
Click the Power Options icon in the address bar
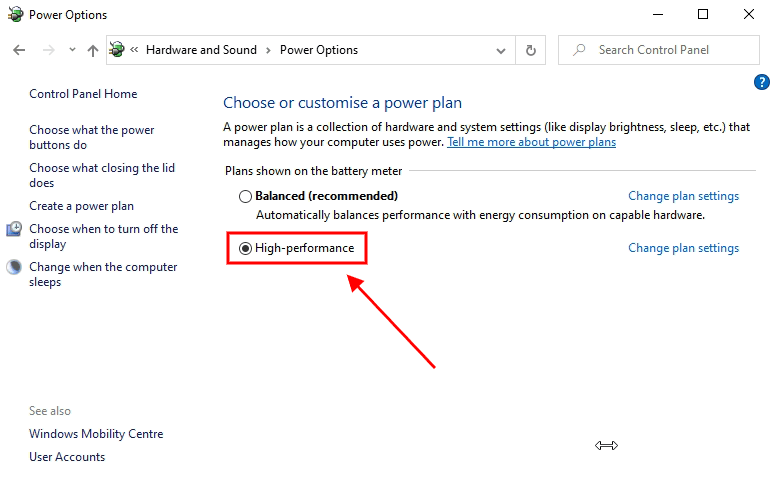[x=118, y=50]
